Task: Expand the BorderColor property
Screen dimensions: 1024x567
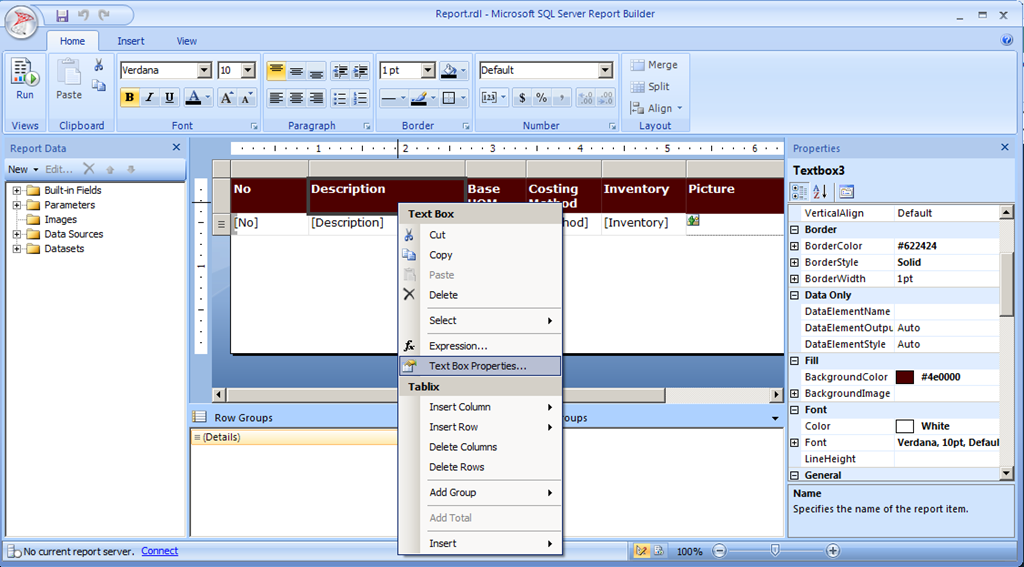Action: (795, 246)
